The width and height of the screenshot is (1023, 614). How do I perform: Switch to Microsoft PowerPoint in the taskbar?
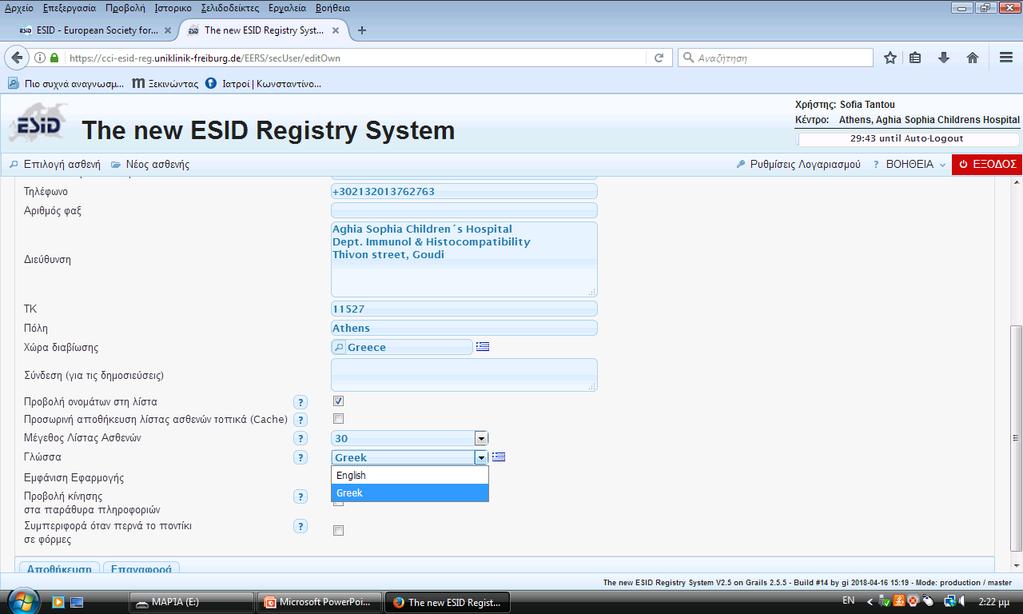(x=317, y=602)
